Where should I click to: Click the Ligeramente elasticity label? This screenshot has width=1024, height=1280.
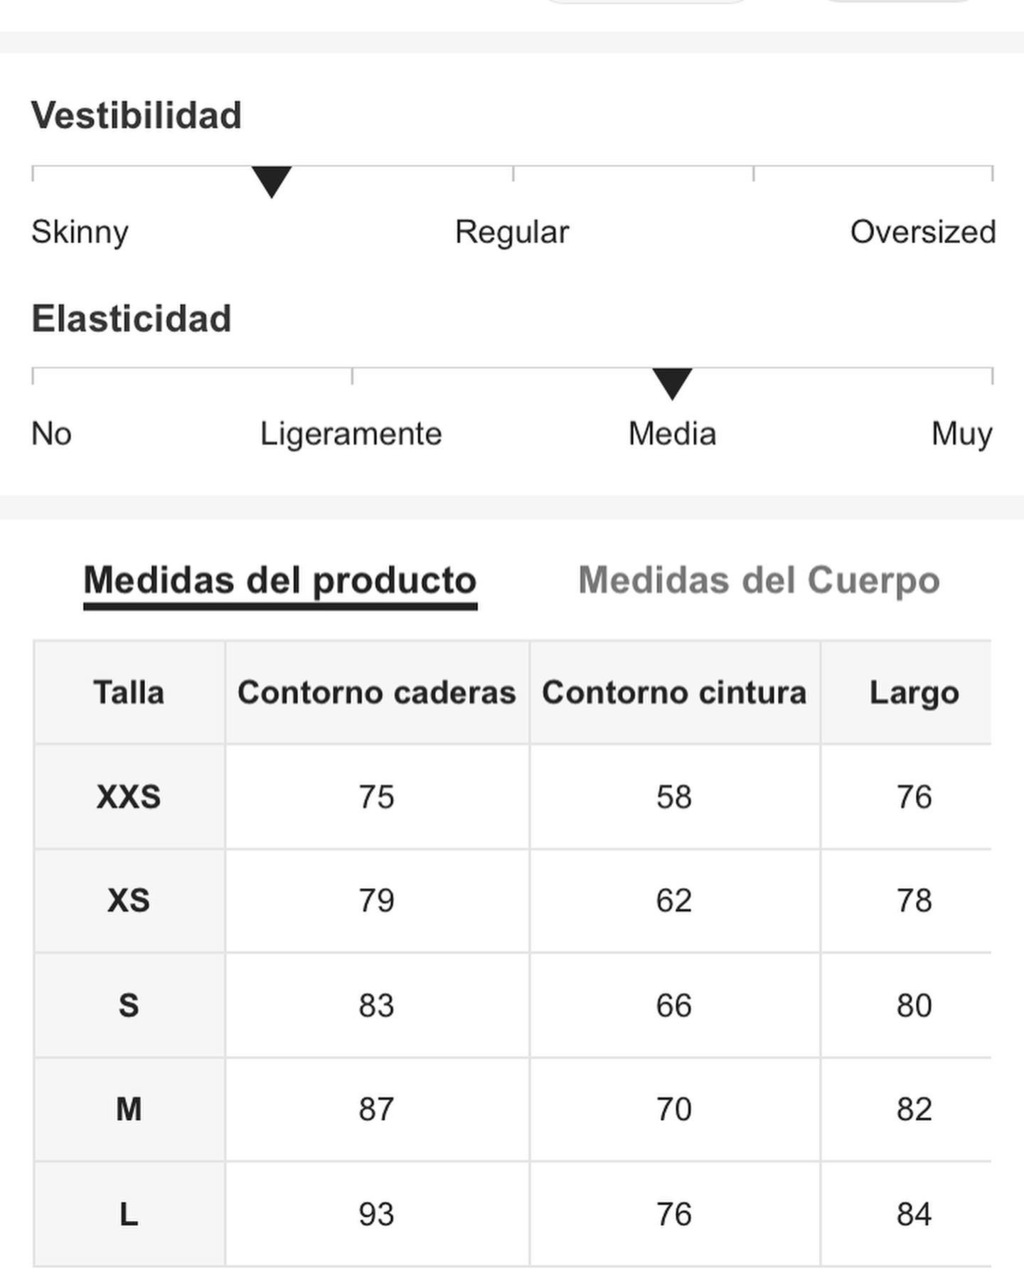point(351,434)
